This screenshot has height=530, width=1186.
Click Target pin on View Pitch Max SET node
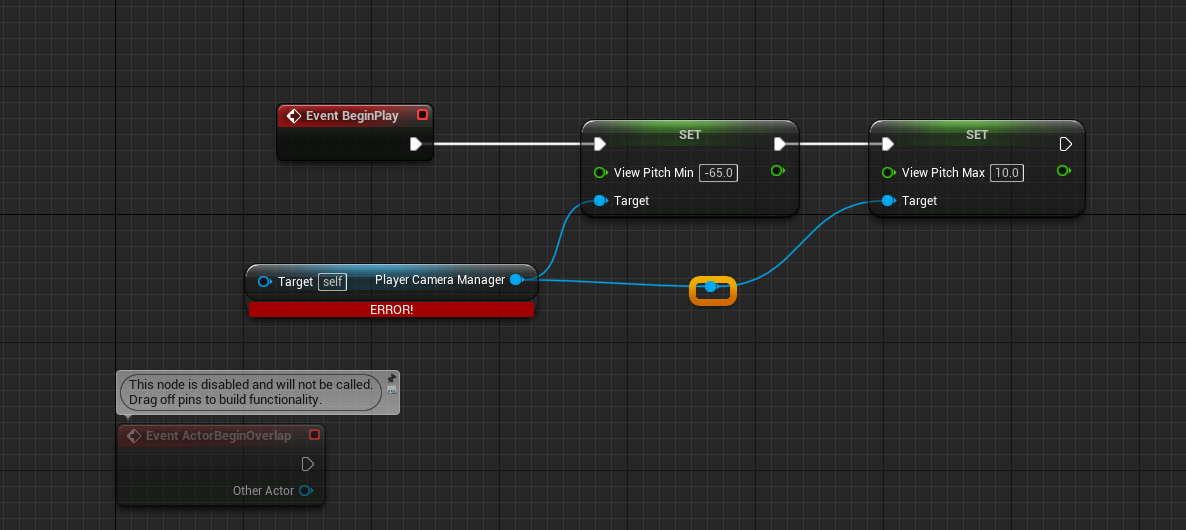(x=890, y=200)
